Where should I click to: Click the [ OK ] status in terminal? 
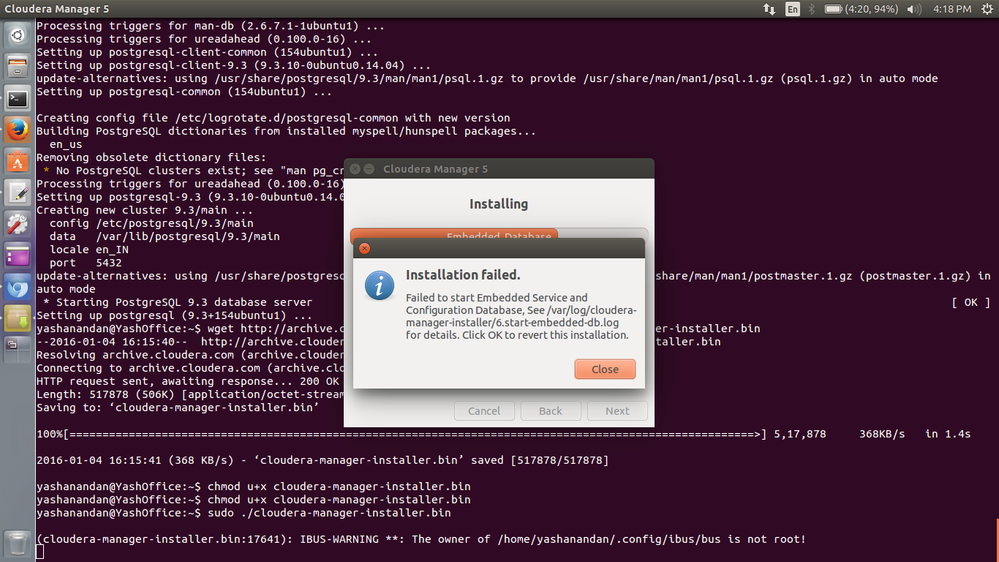pos(970,302)
